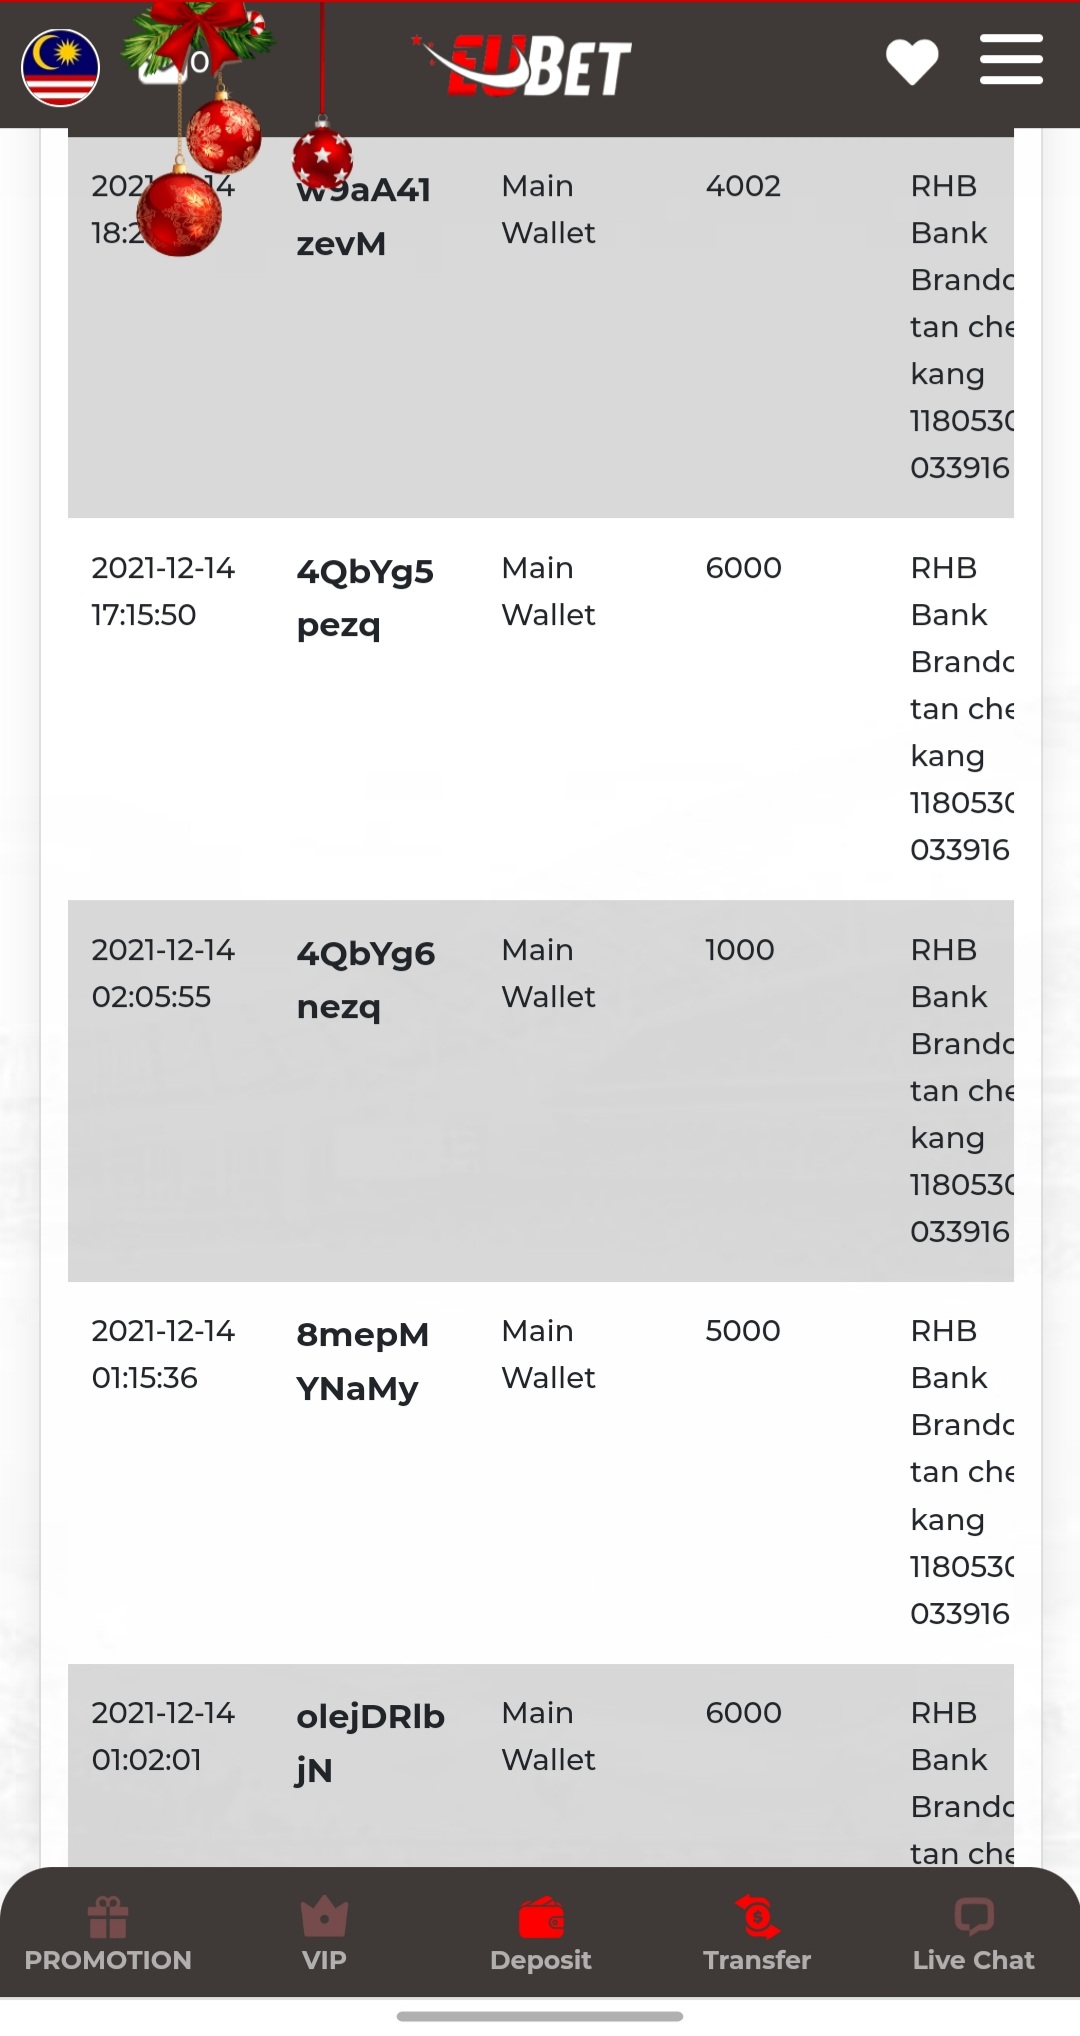Open Live Chat bubble icon
Screen dimensions: 1080x2036
[x=973, y=1935]
